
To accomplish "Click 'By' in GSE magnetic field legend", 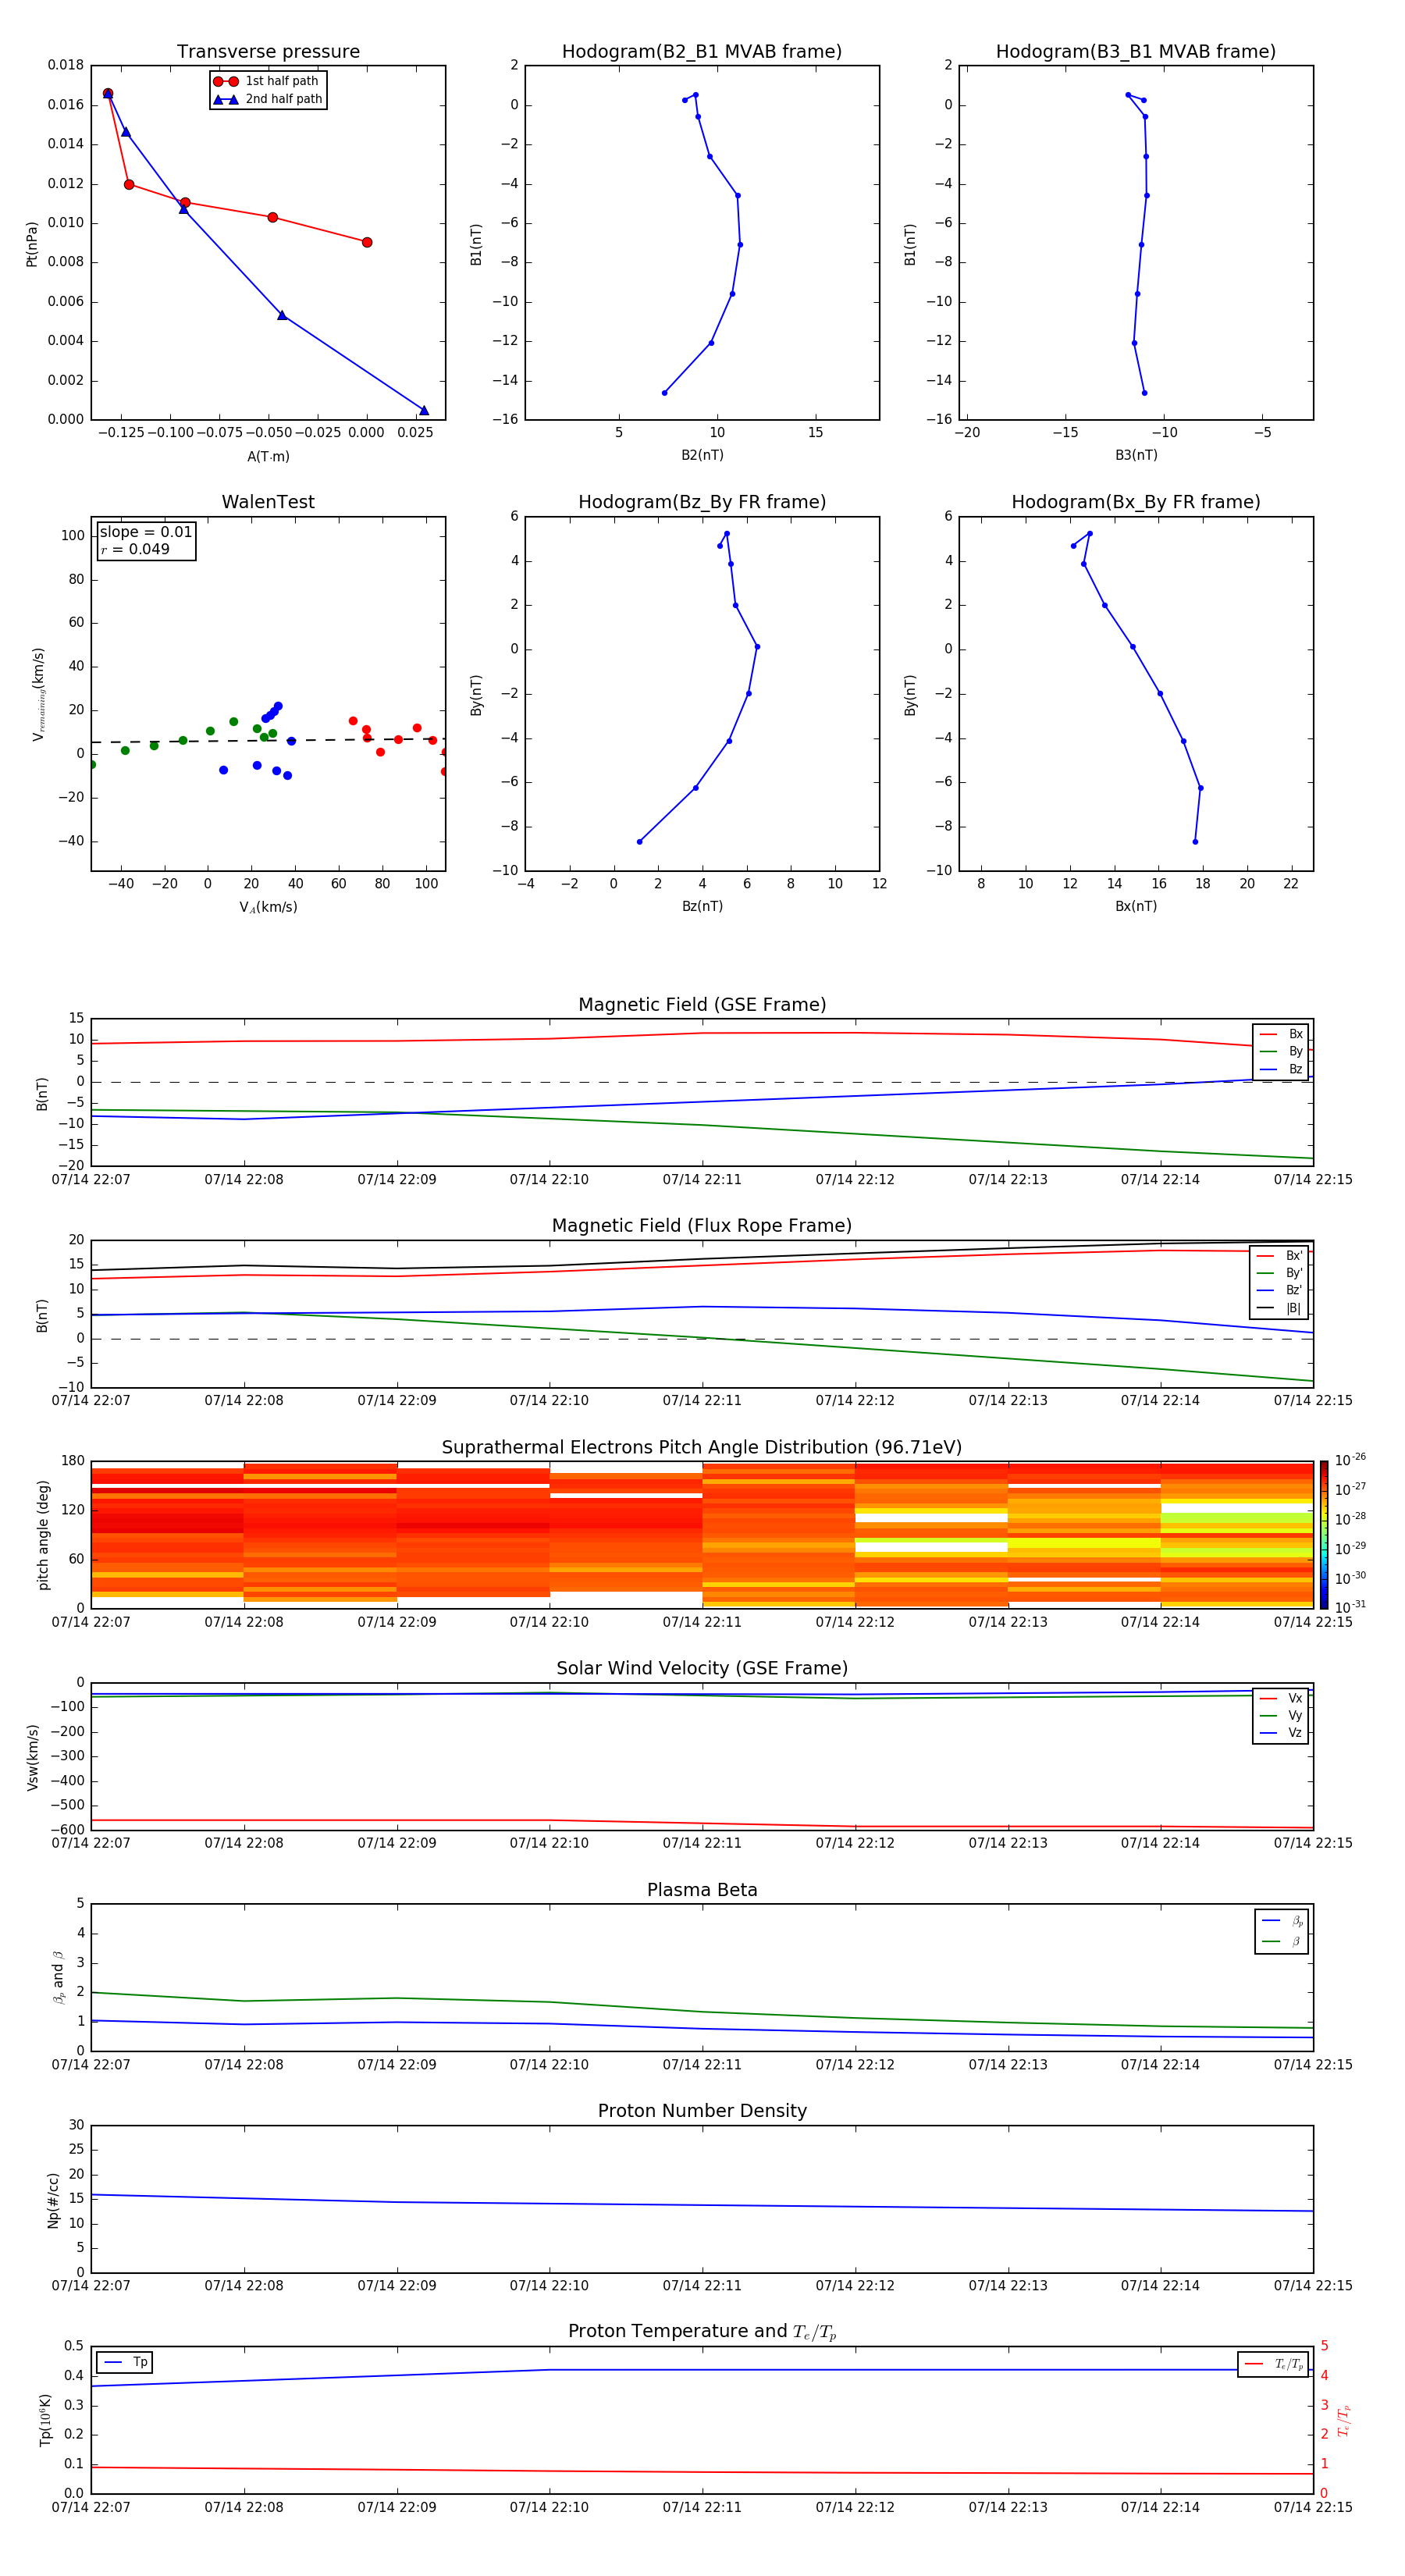I will click(1295, 1052).
